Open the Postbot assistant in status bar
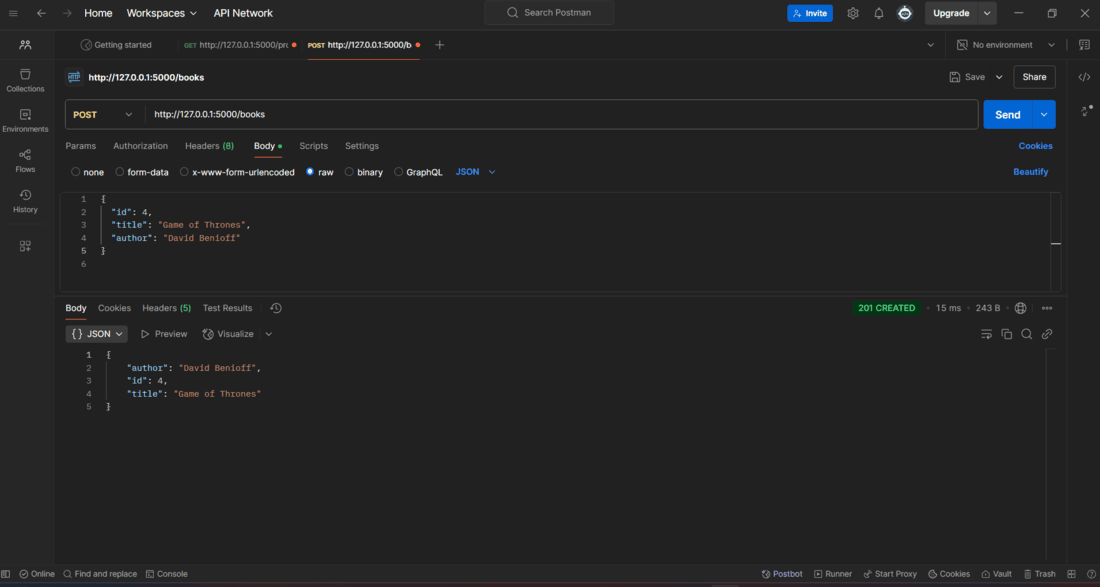The image size is (1100, 587). point(782,574)
